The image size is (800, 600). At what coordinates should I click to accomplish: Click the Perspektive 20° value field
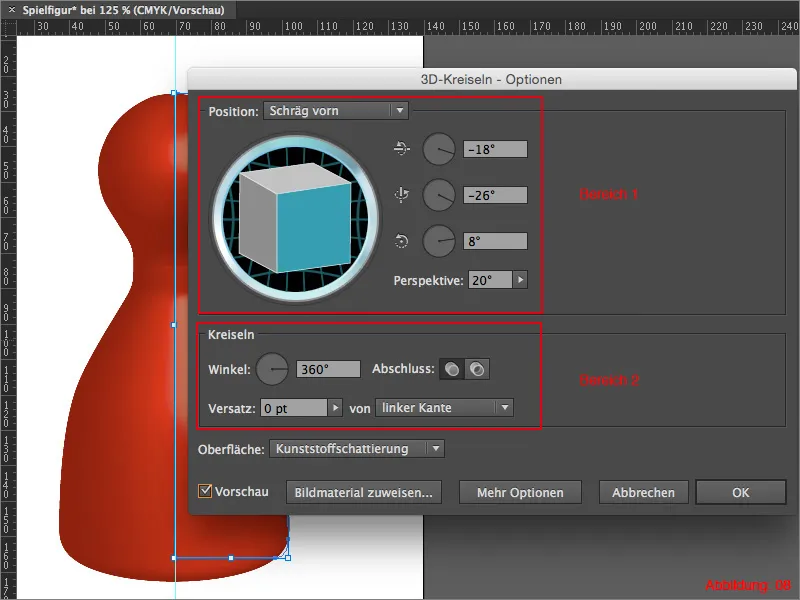[x=490, y=280]
